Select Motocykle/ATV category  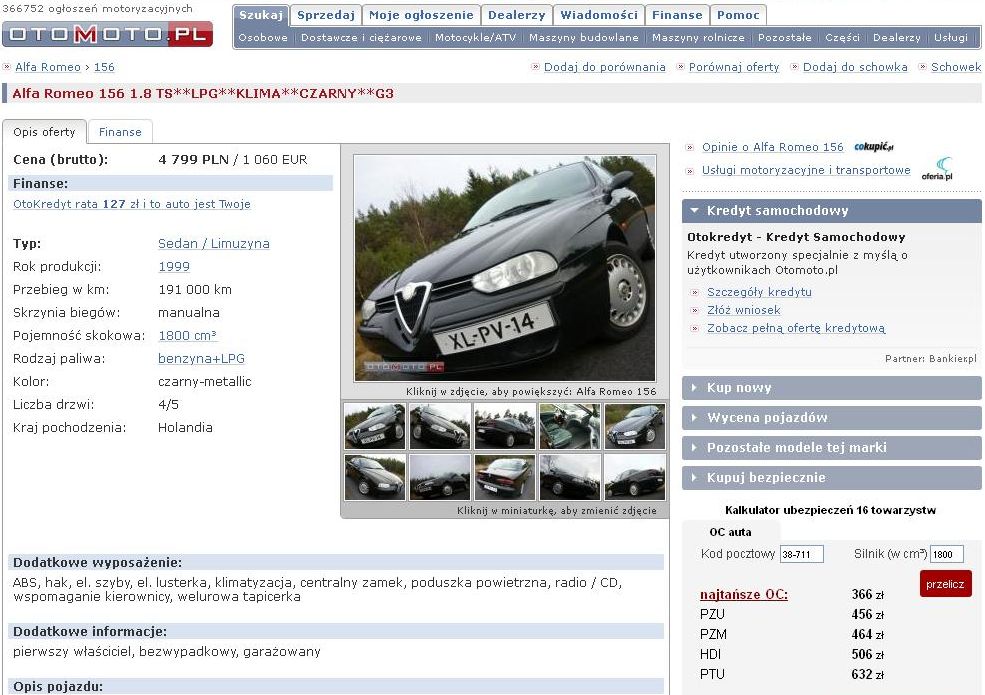pos(476,38)
